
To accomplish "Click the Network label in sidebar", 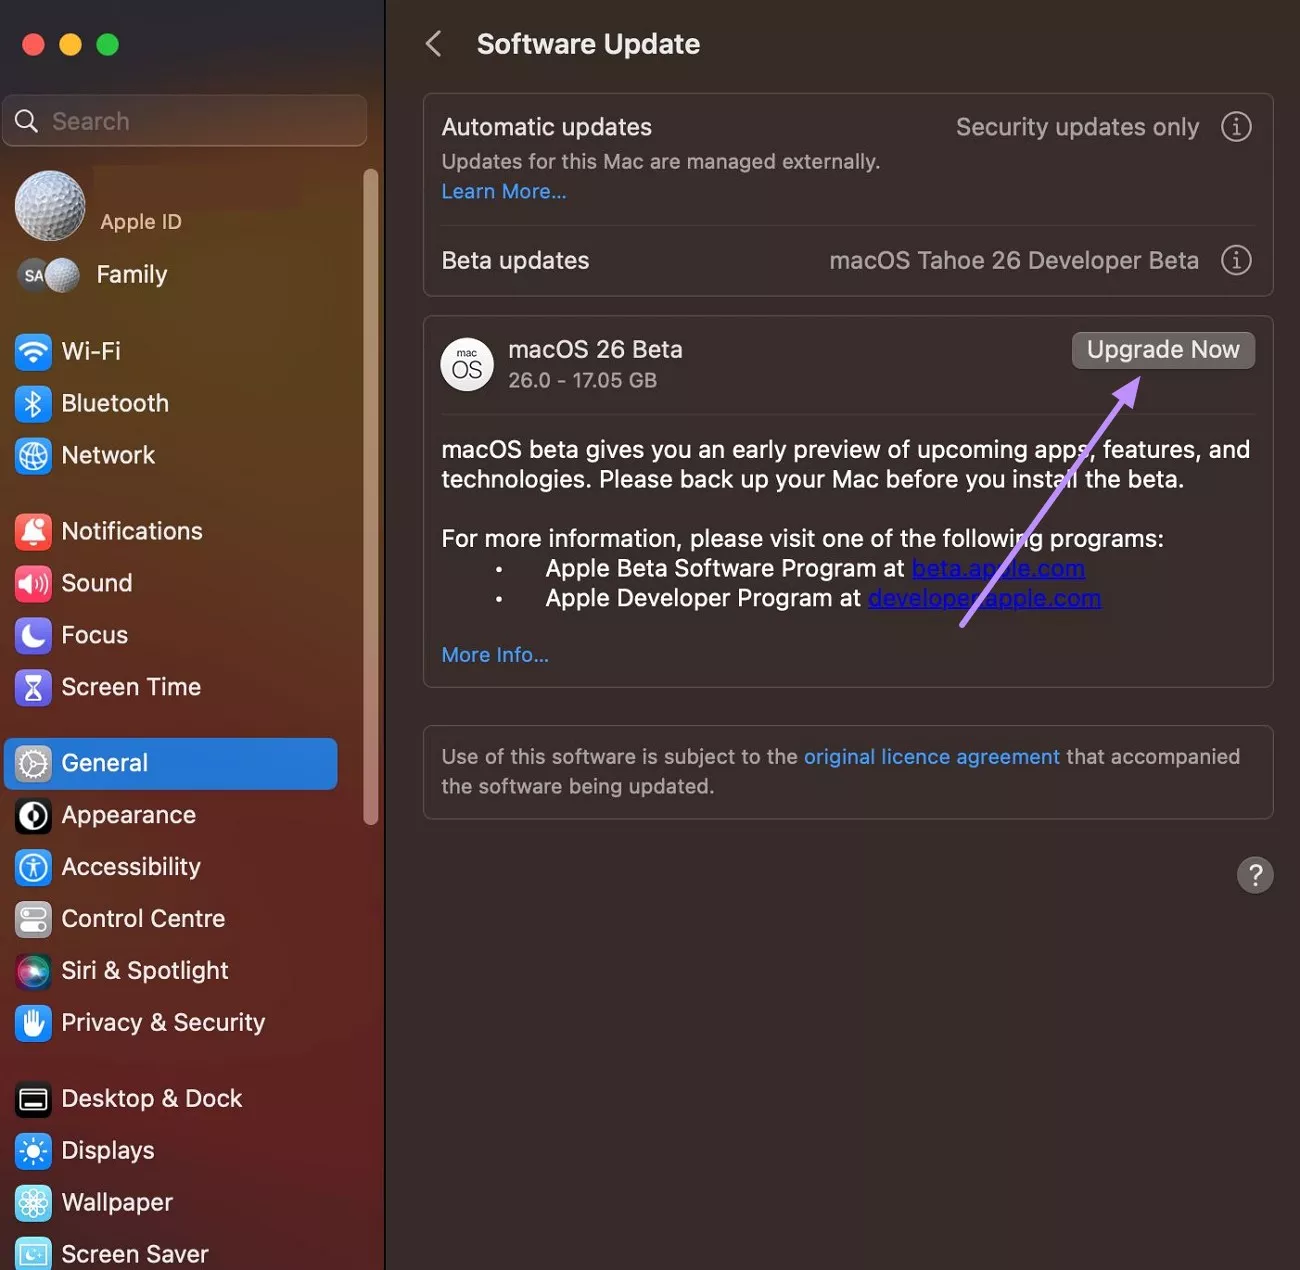I will (x=108, y=455).
